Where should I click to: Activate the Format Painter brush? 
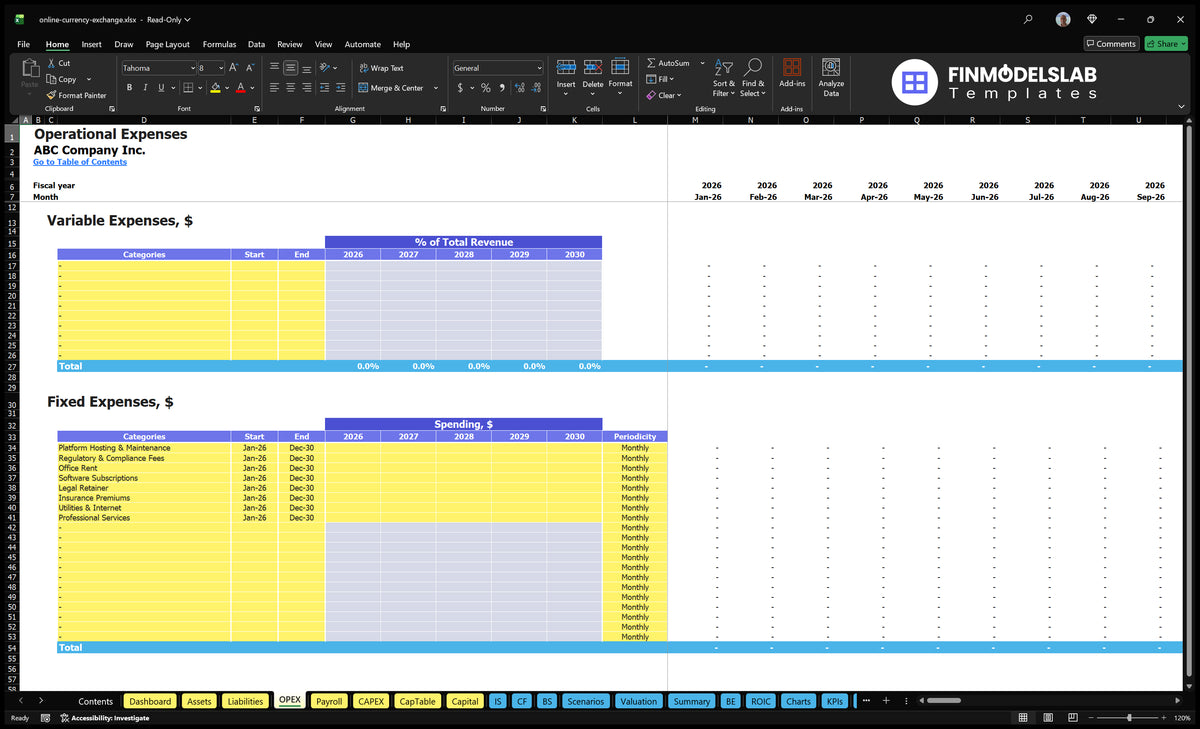point(52,95)
